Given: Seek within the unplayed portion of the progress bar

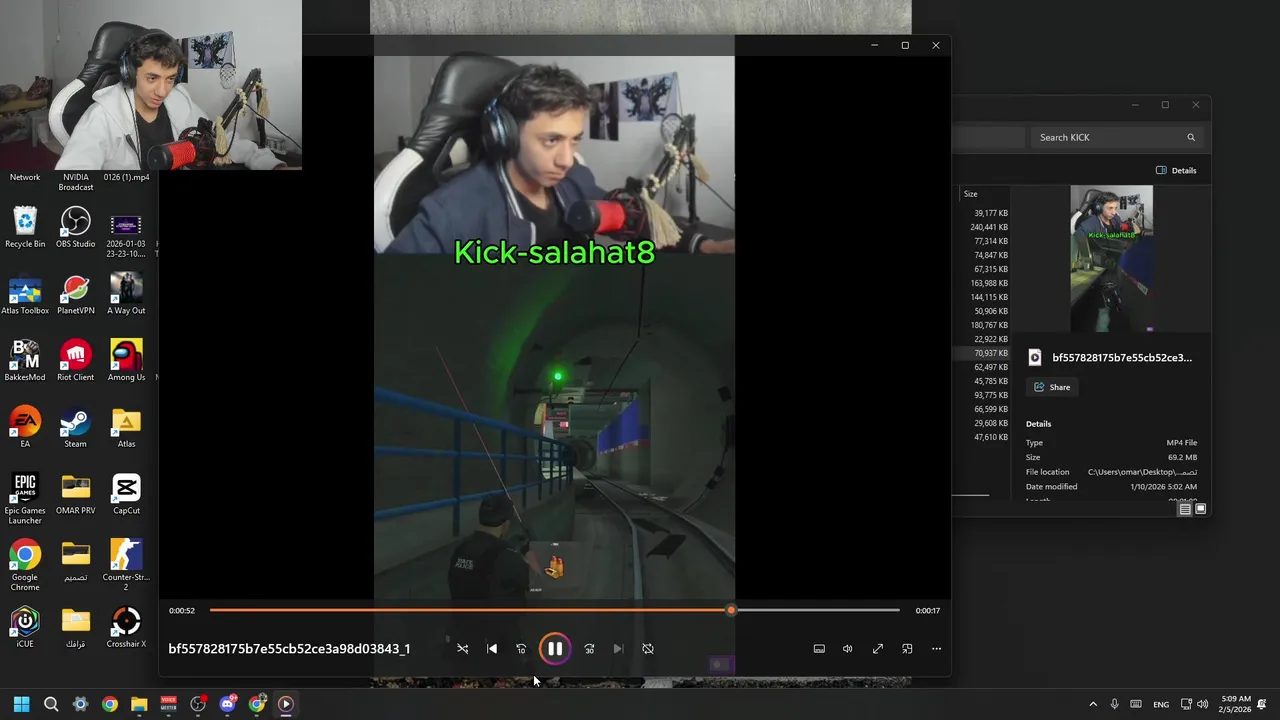Looking at the screenshot, I should [x=817, y=610].
